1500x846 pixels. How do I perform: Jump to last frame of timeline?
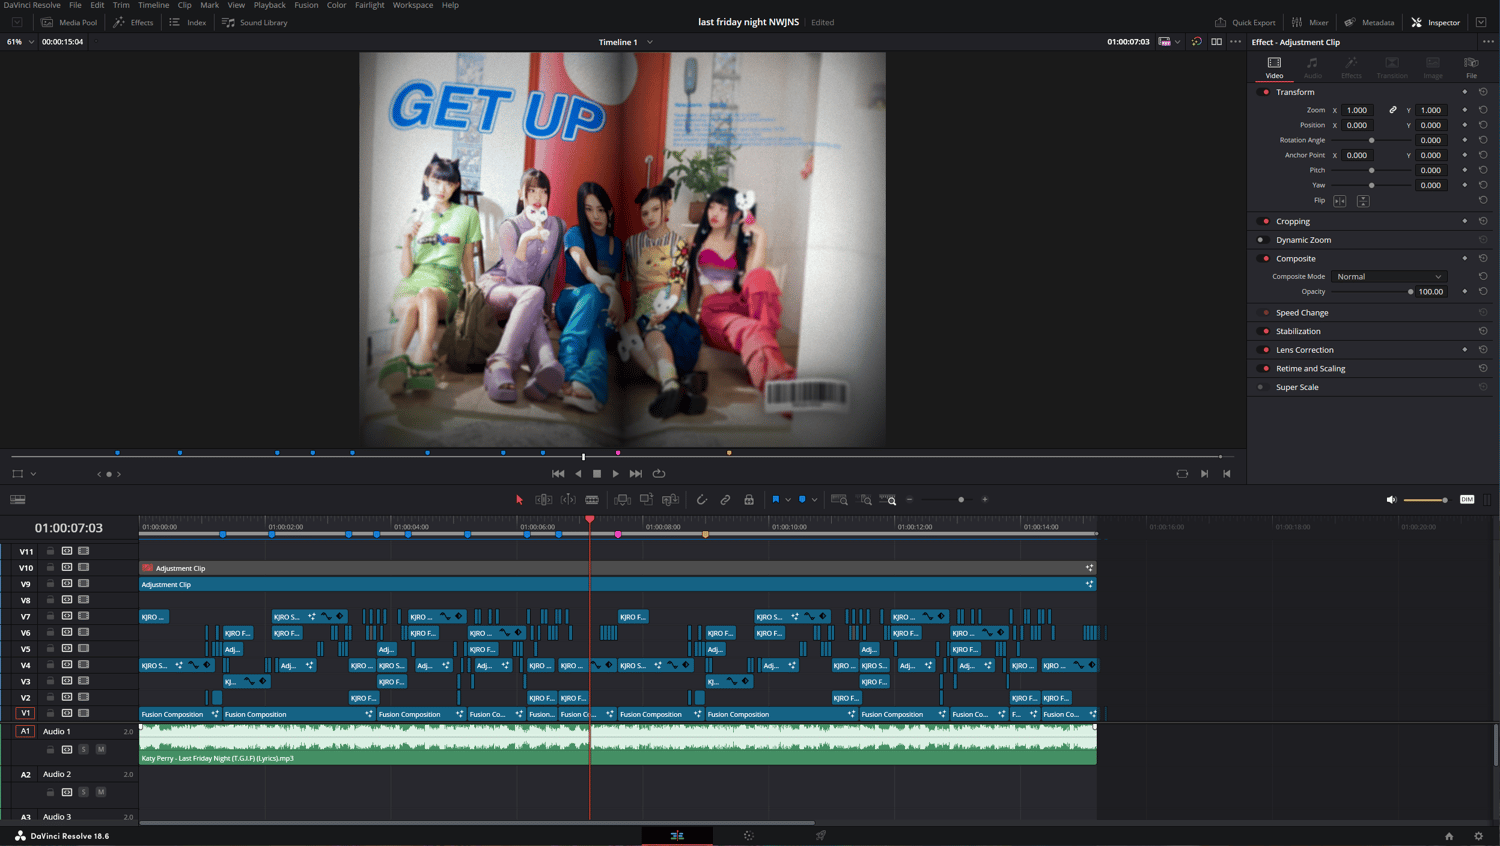[x=636, y=474]
